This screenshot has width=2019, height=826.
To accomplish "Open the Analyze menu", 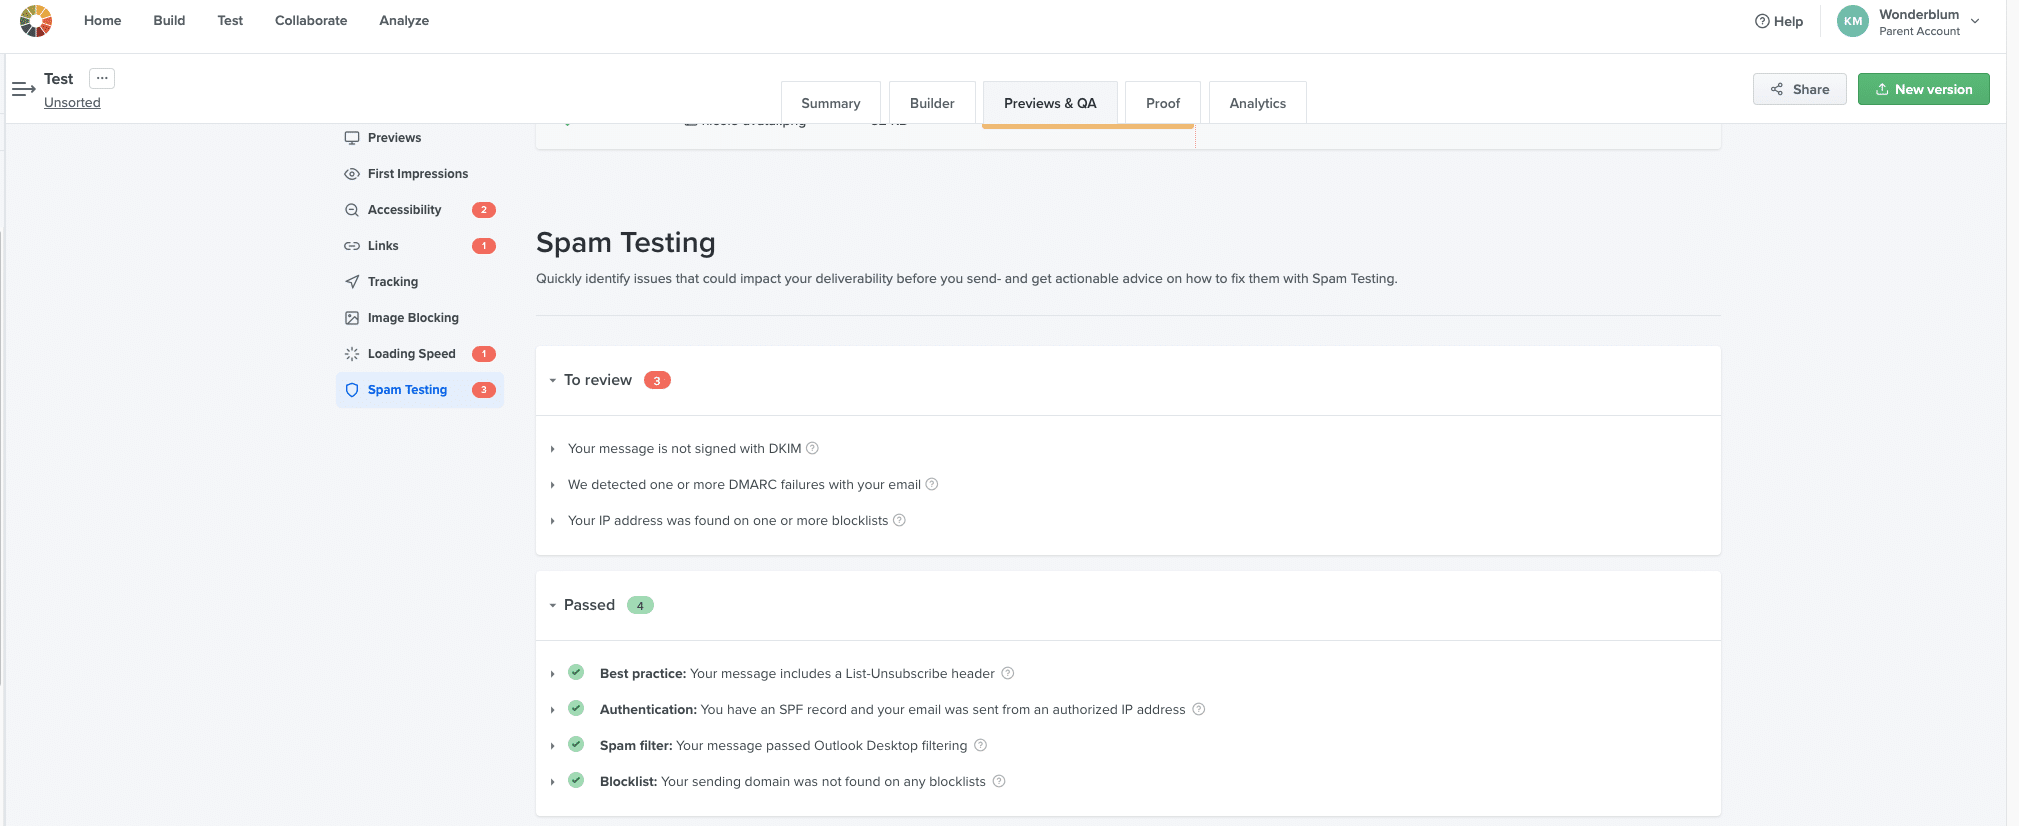I will point(404,20).
